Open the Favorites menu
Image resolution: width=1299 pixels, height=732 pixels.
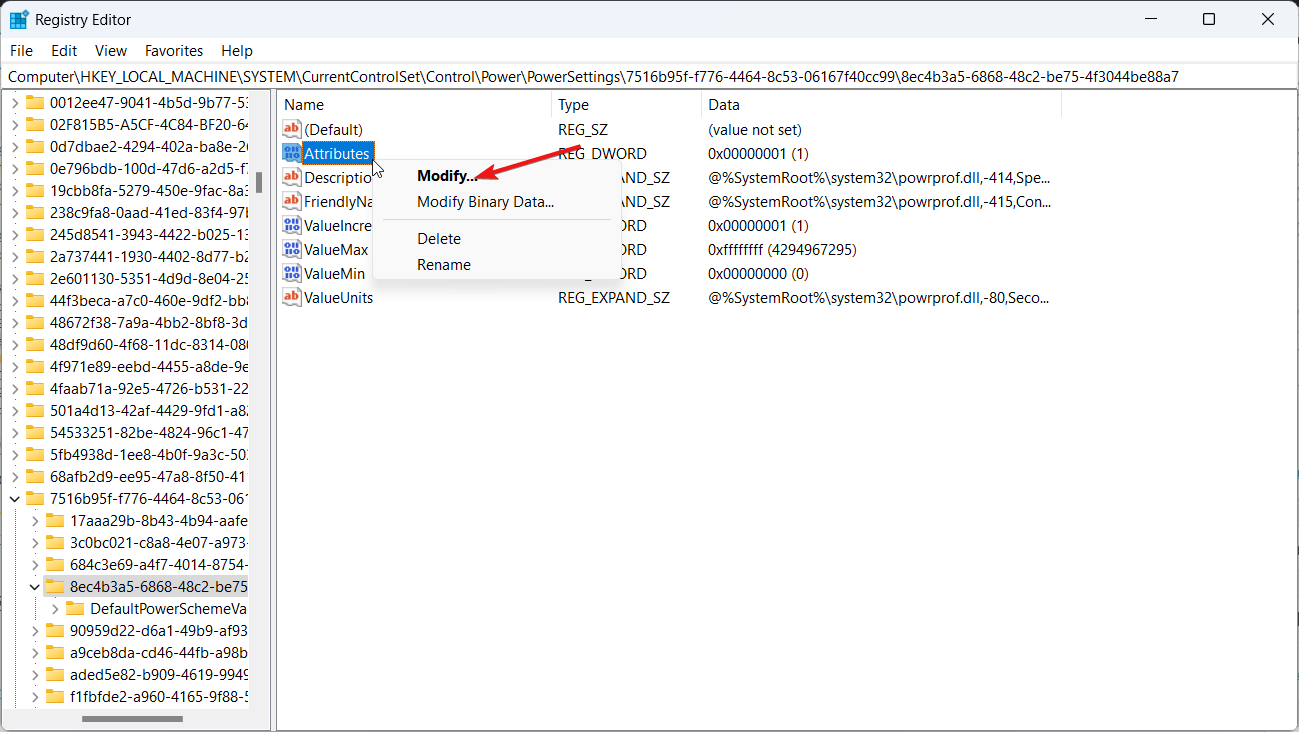click(174, 50)
